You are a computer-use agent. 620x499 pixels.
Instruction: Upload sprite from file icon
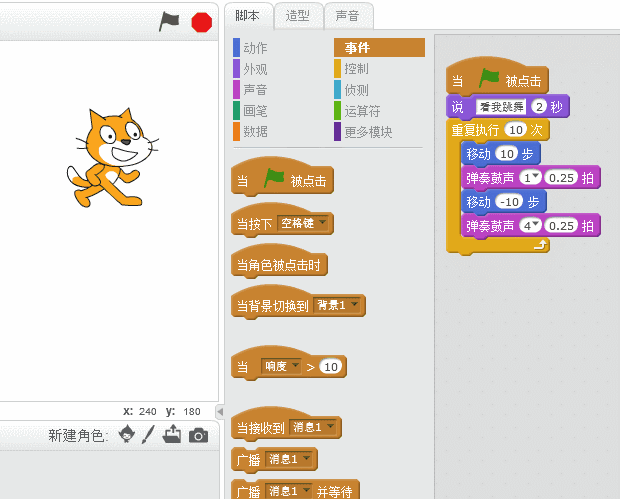(172, 434)
